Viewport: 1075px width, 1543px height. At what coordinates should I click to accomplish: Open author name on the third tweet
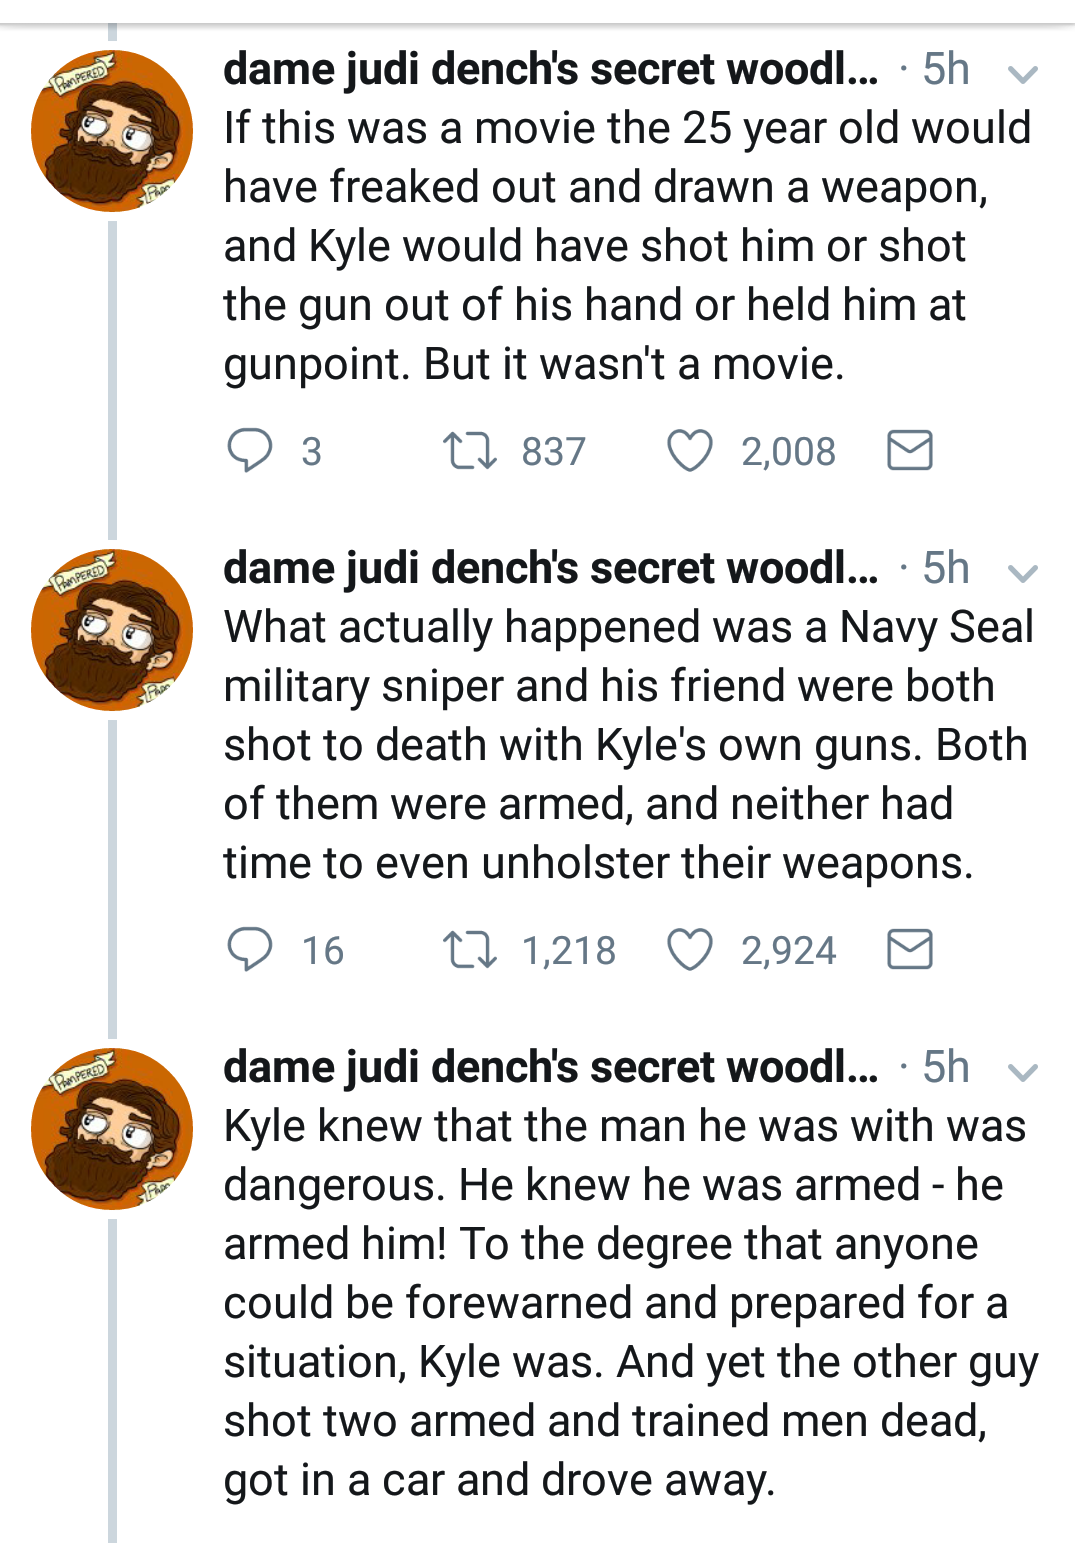click(550, 1067)
